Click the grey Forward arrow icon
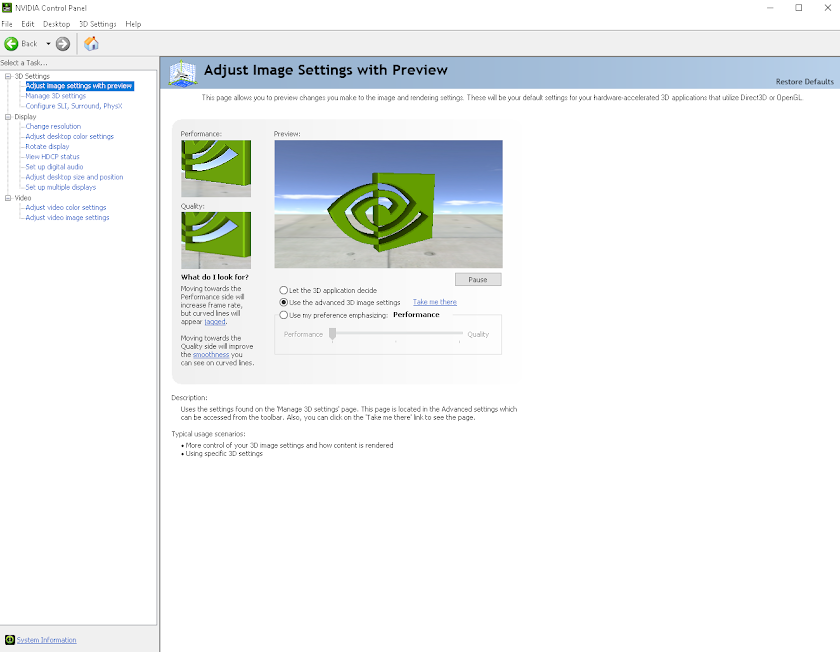This screenshot has width=840, height=652. (x=63, y=44)
